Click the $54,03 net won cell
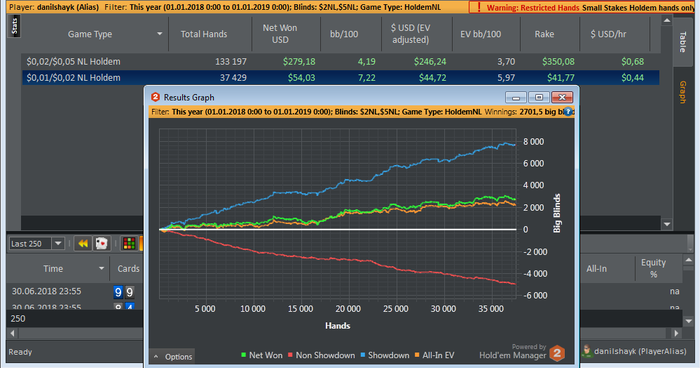Image resolution: width=700 pixels, height=368 pixels. click(301, 78)
